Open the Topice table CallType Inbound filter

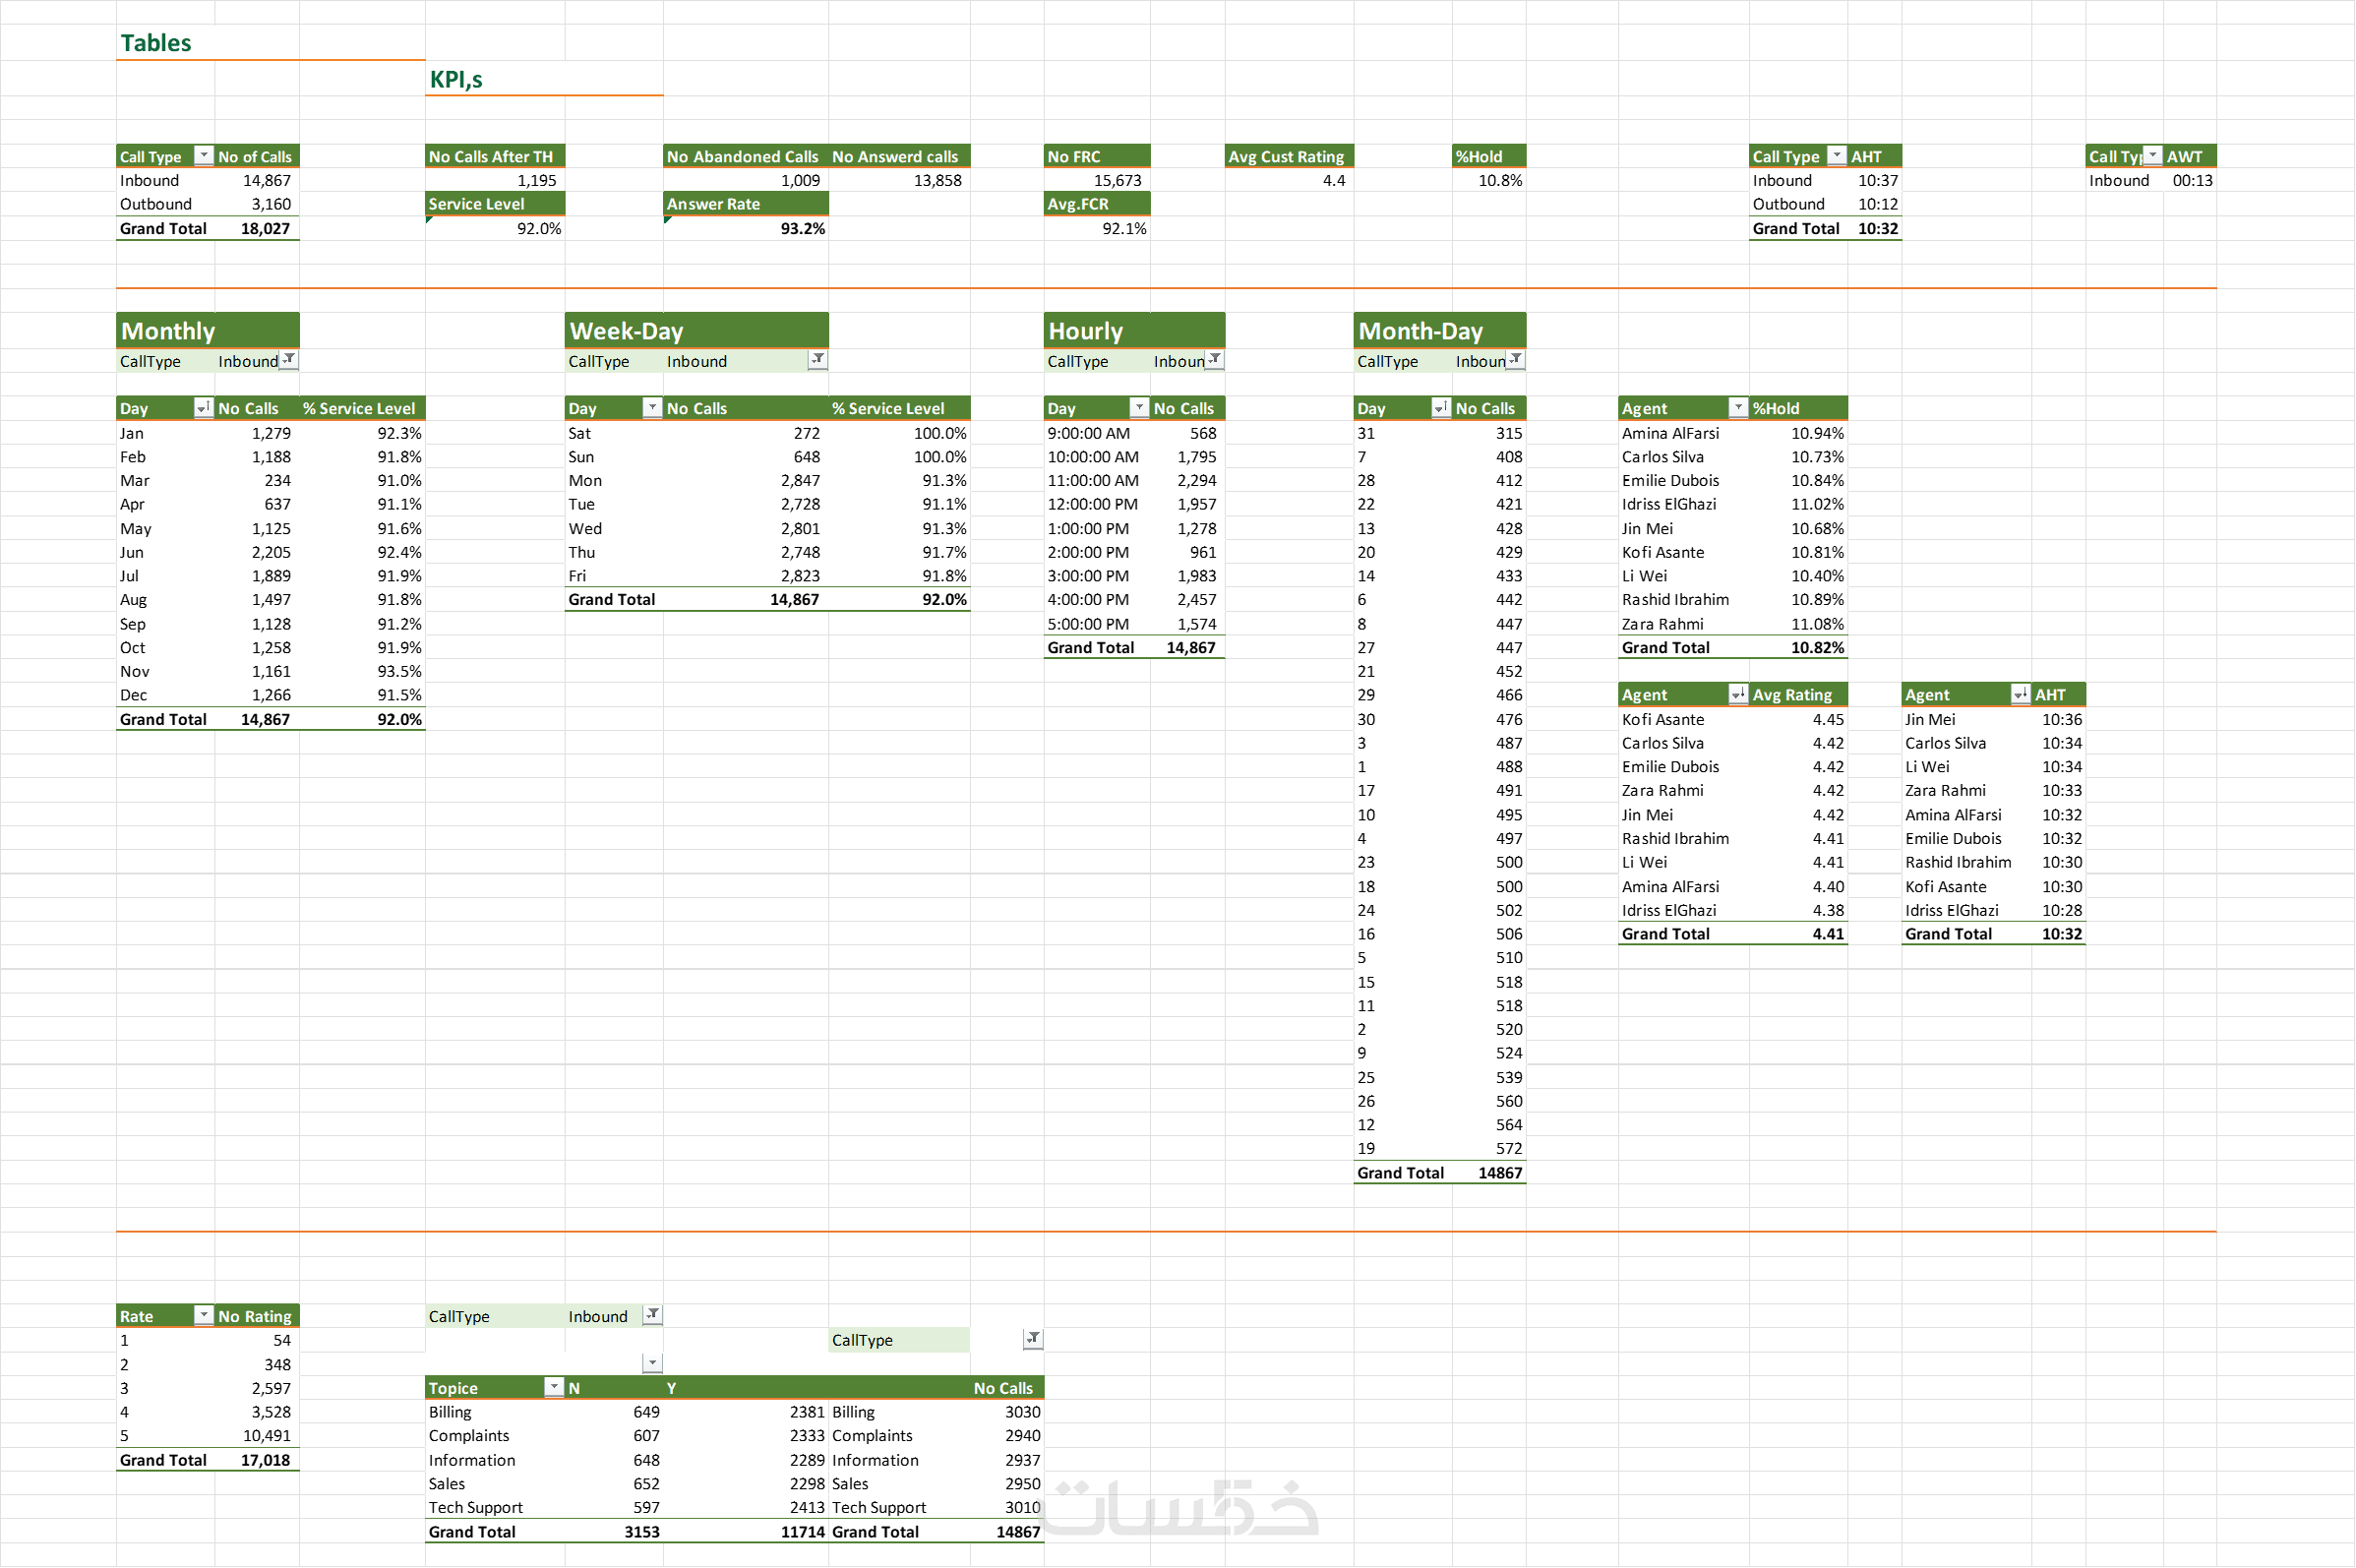pos(652,1315)
